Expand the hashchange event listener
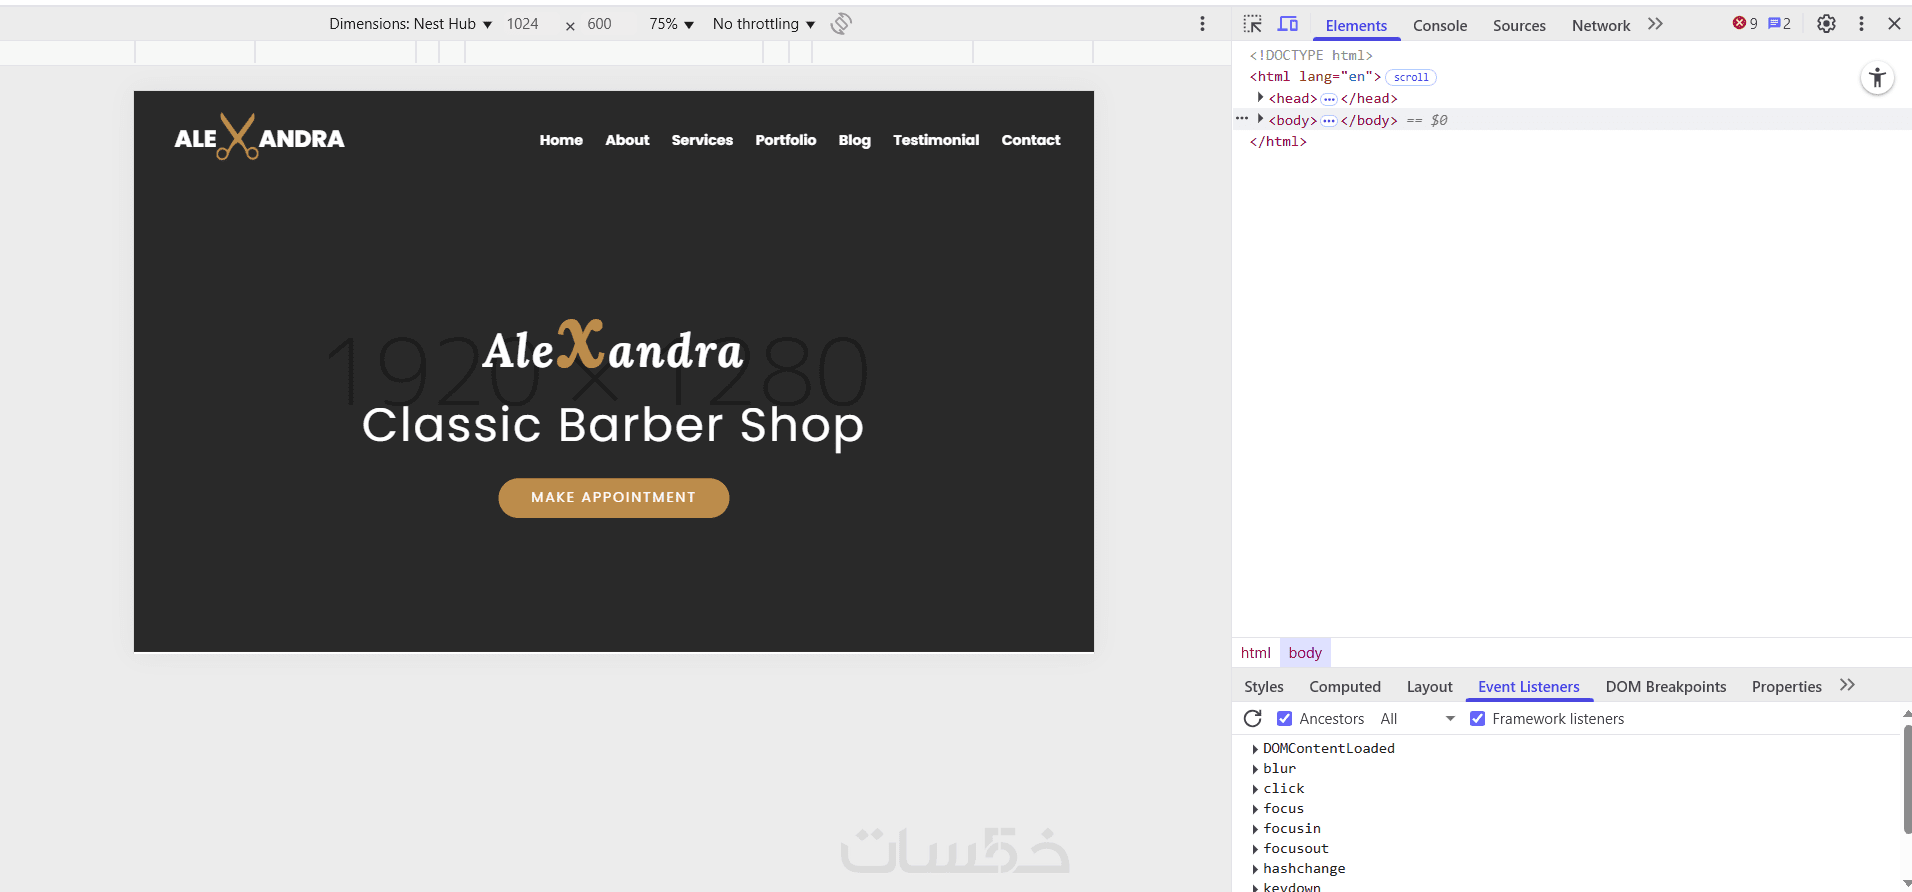Viewport: 1912px width, 892px height. 1255,869
